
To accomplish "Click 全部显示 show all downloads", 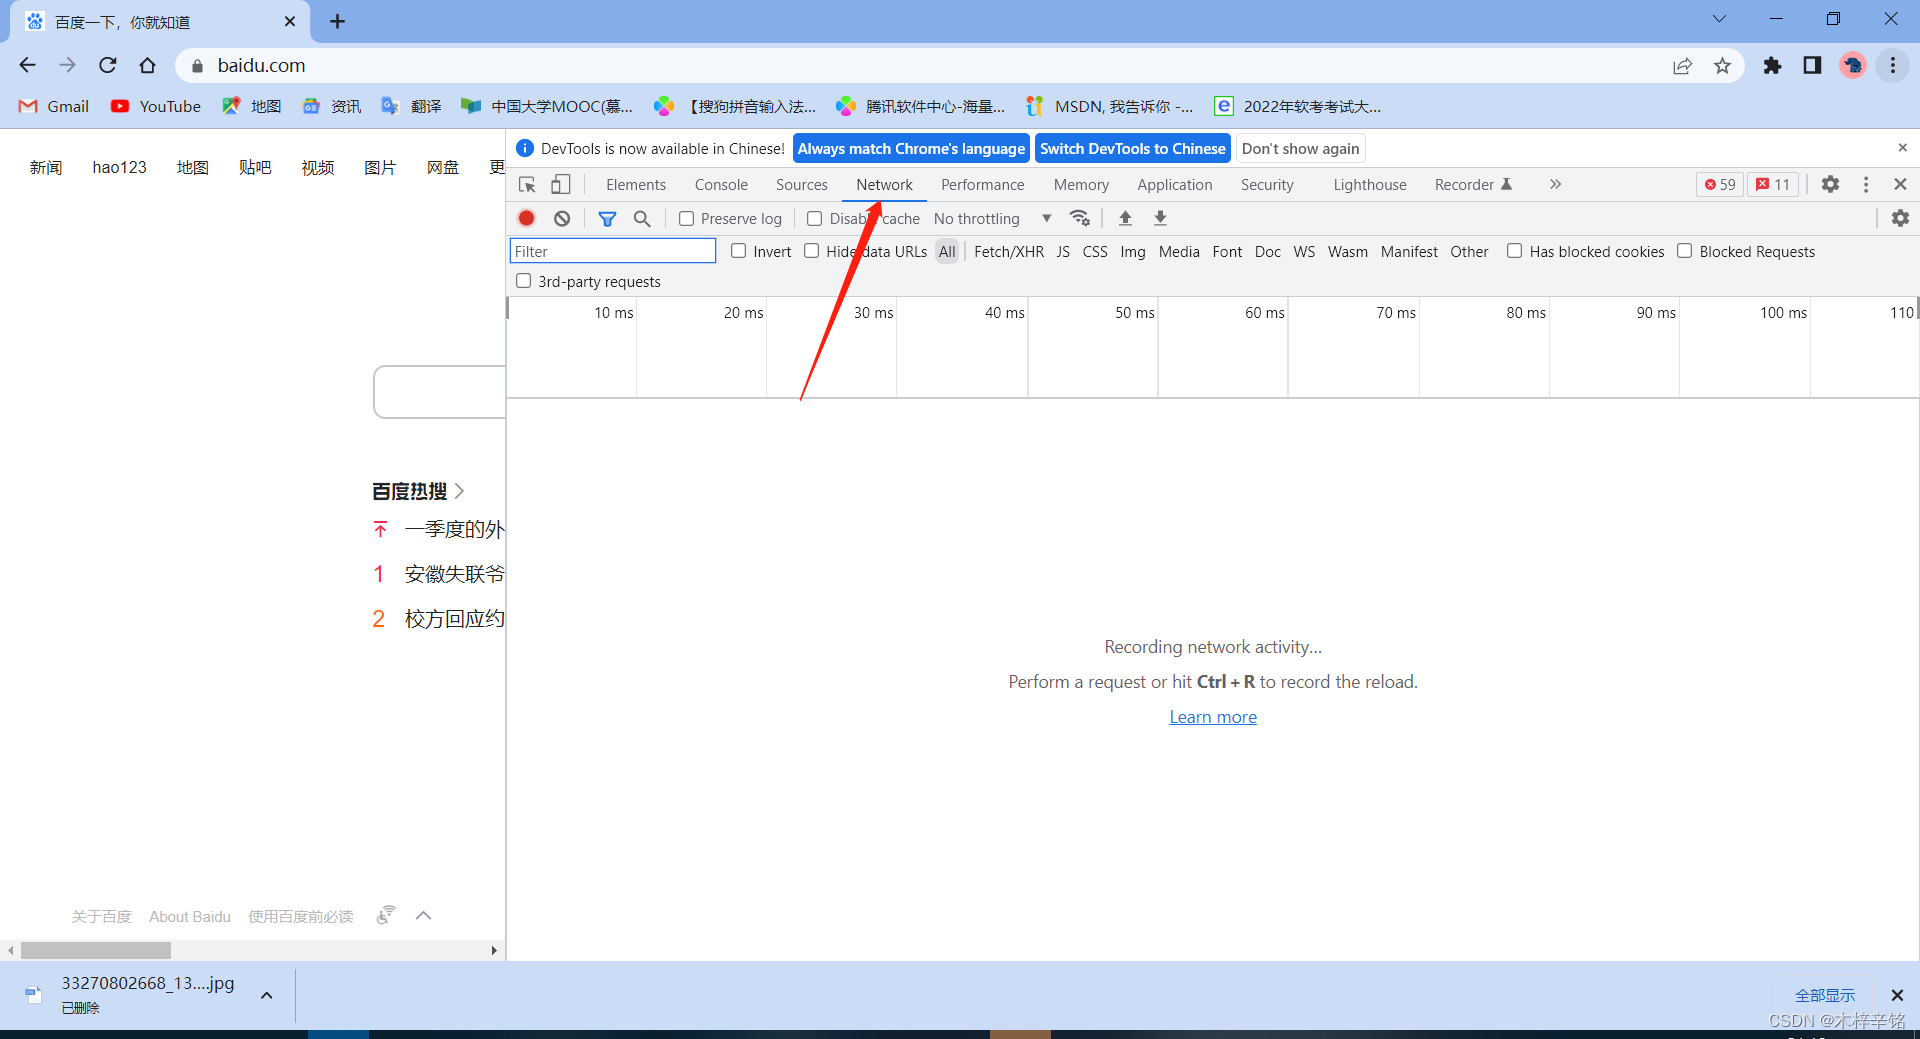I will tap(1824, 995).
